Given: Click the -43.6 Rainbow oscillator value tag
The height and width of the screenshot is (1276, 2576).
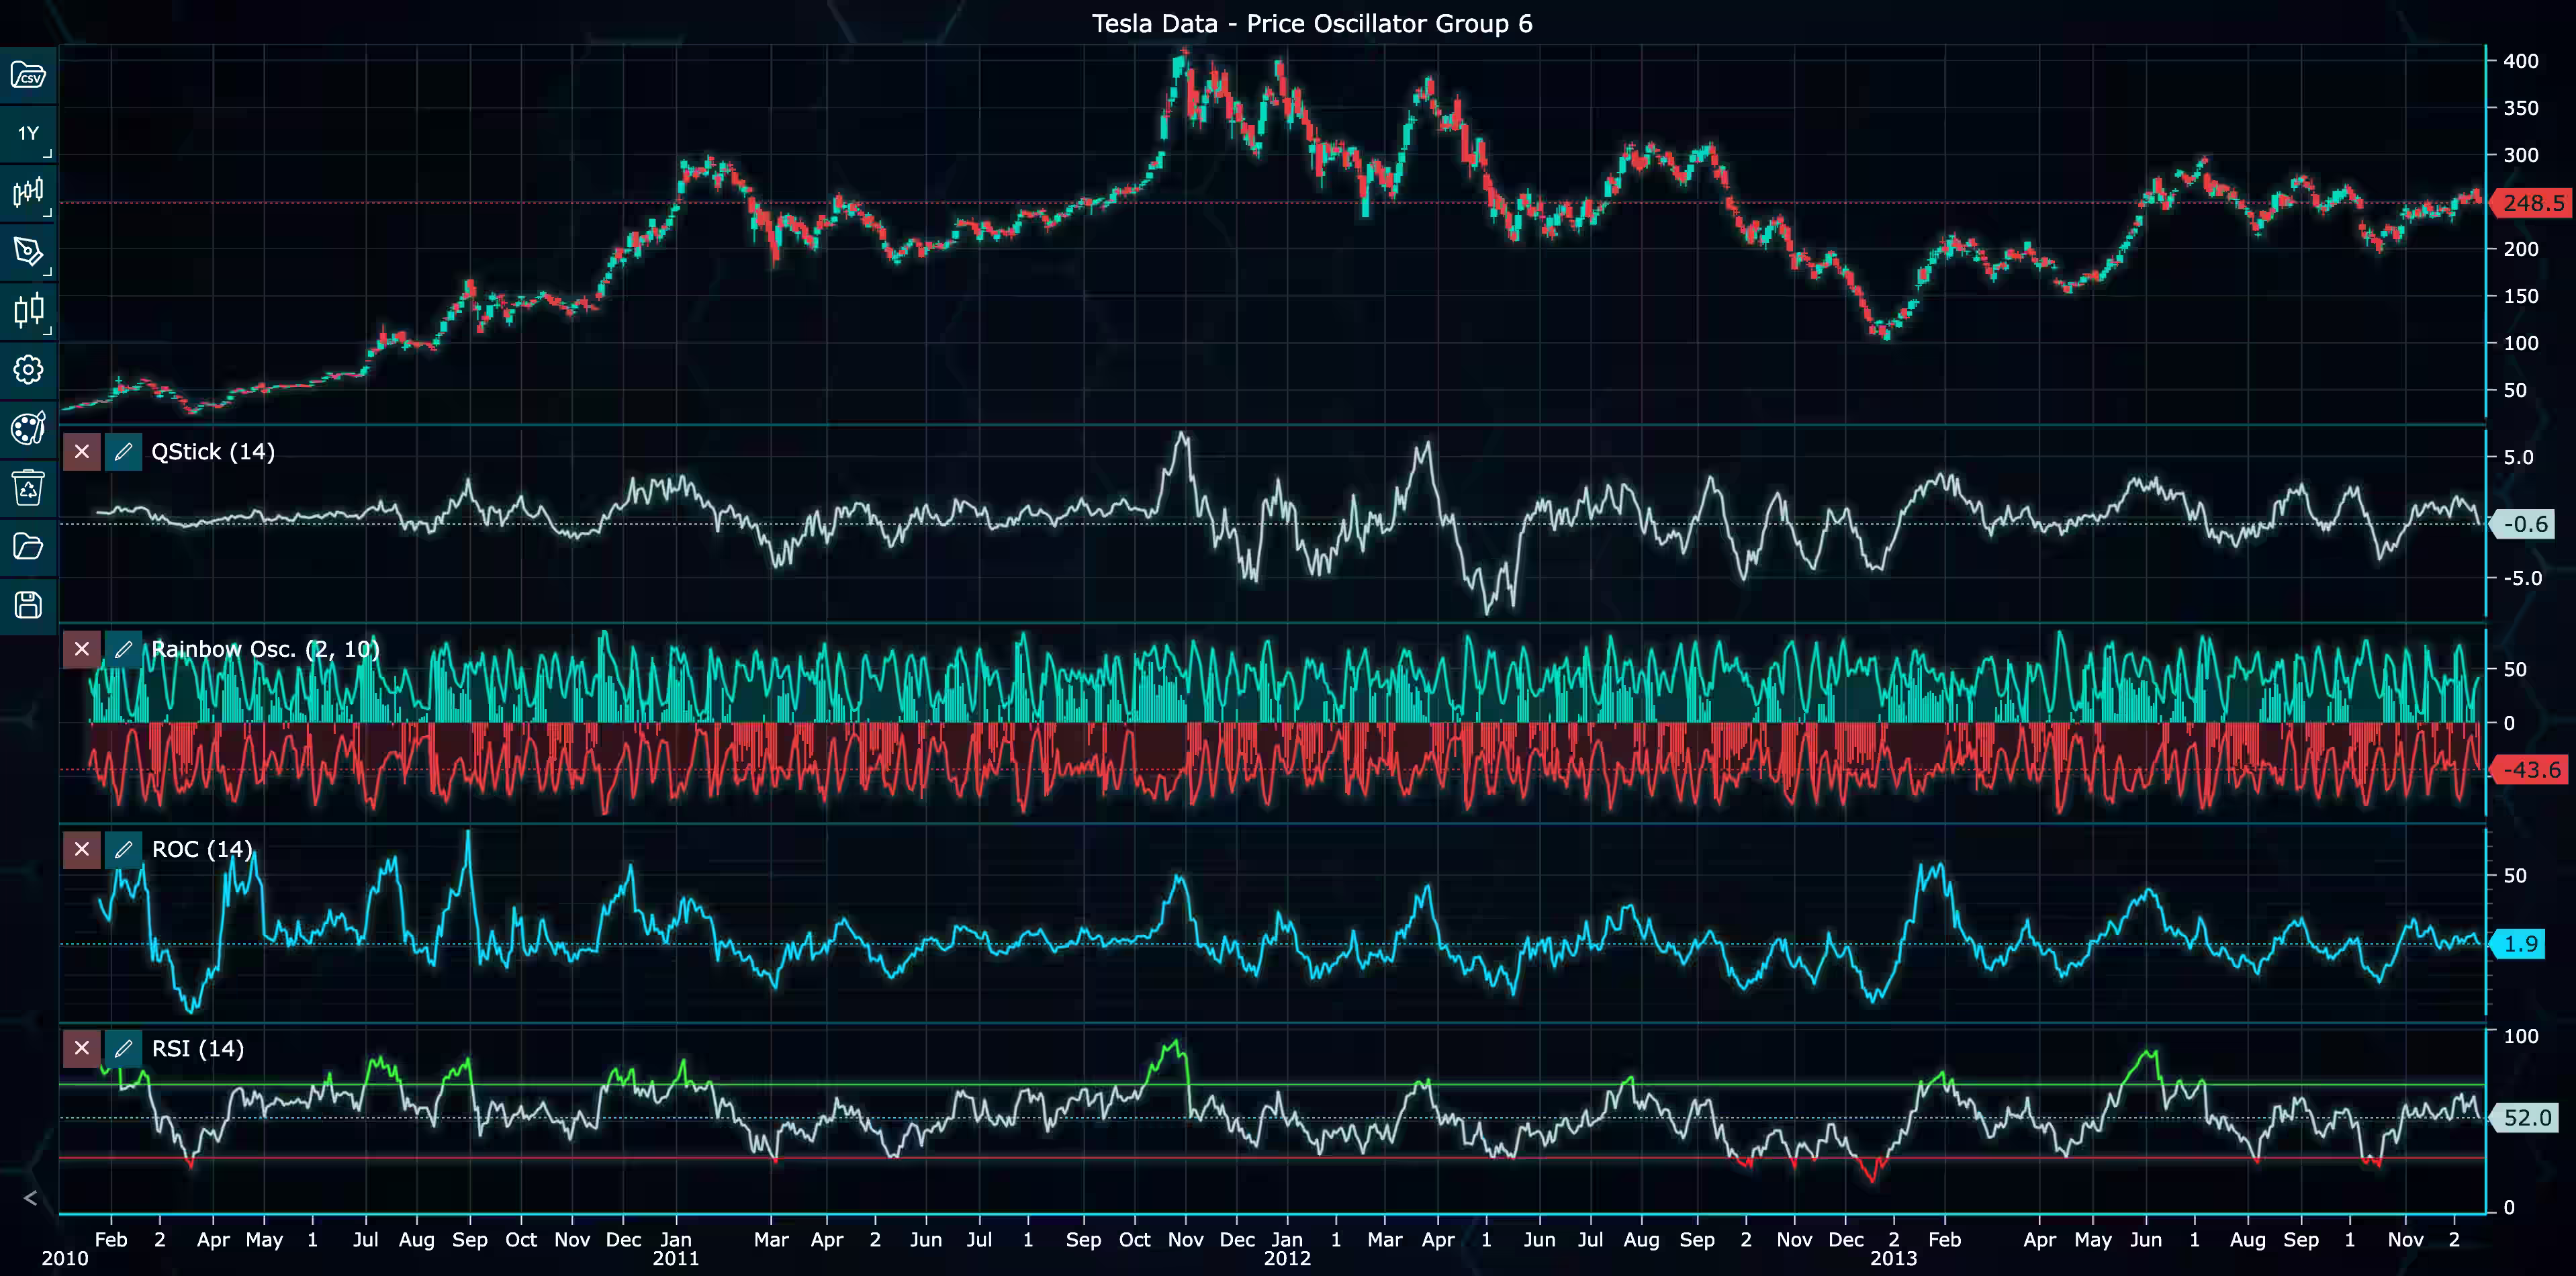Looking at the screenshot, I should pos(2530,770).
